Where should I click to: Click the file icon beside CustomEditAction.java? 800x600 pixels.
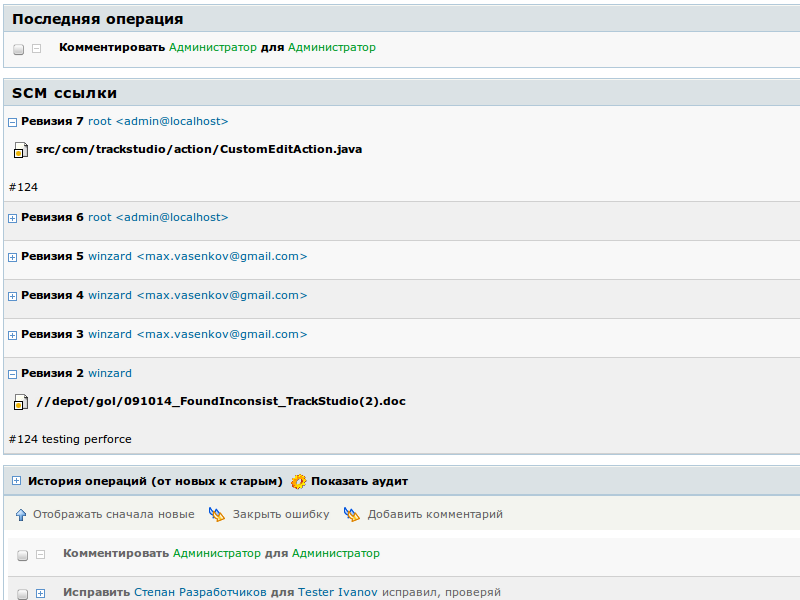(20, 150)
